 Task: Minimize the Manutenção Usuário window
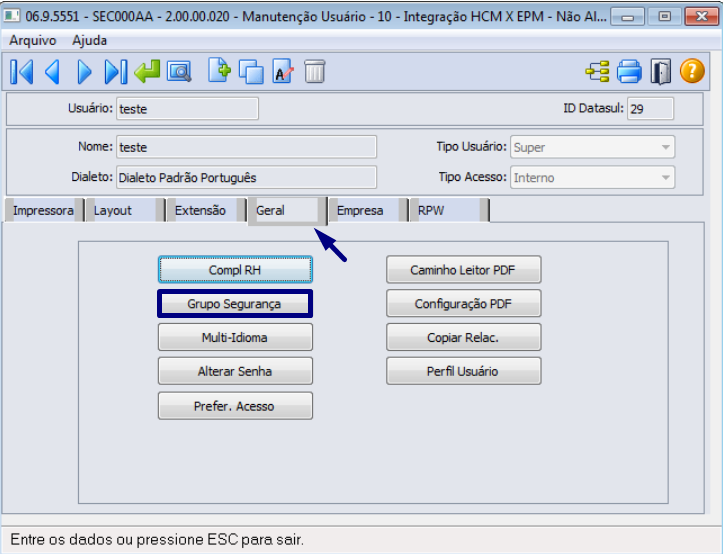[x=627, y=17]
